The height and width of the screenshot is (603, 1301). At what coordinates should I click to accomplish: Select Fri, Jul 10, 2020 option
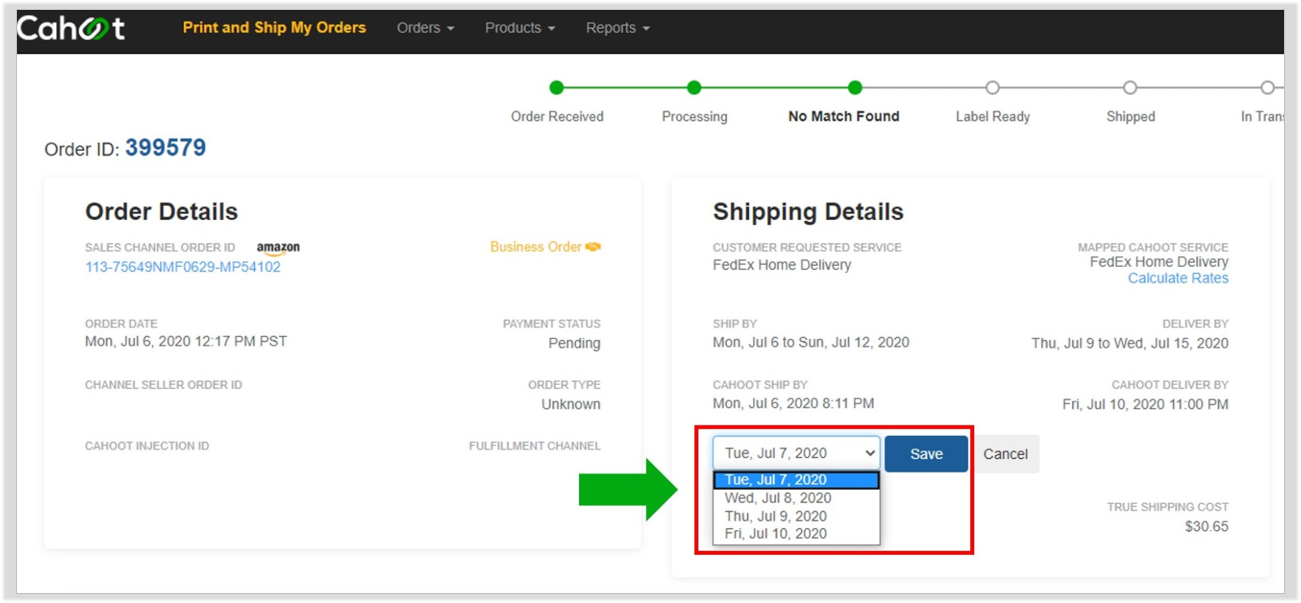coord(796,534)
